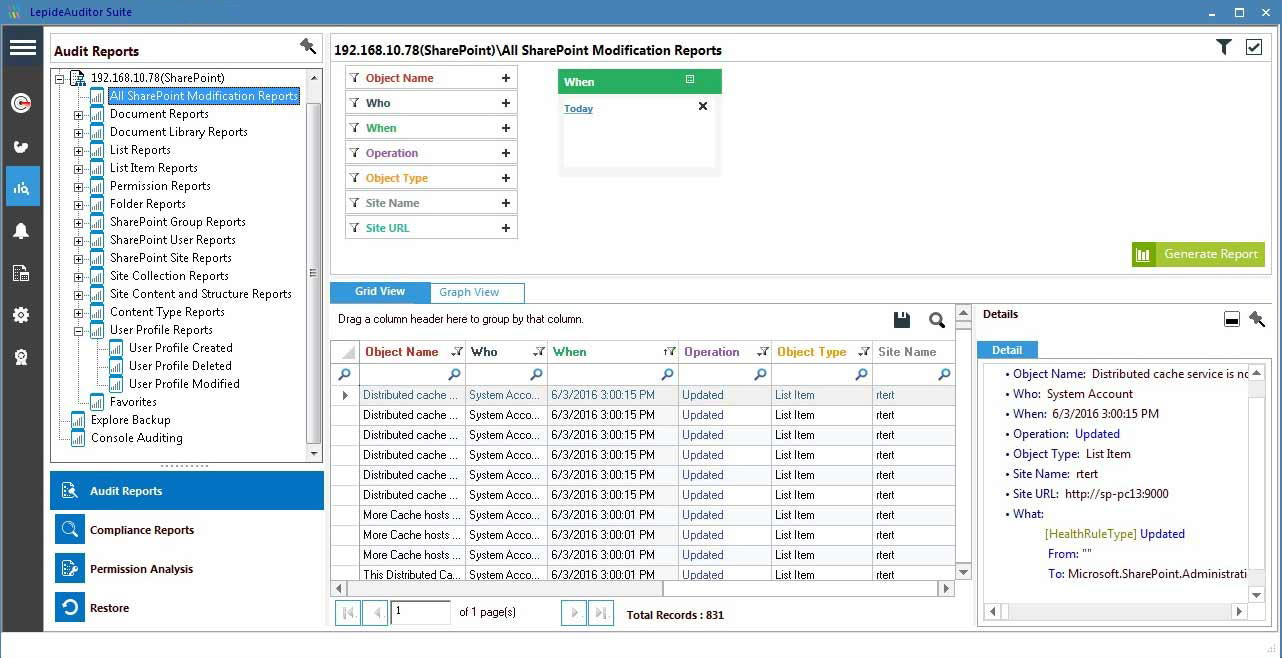Add a Site URL filter with plus
This screenshot has height=658, width=1282.
coord(506,228)
